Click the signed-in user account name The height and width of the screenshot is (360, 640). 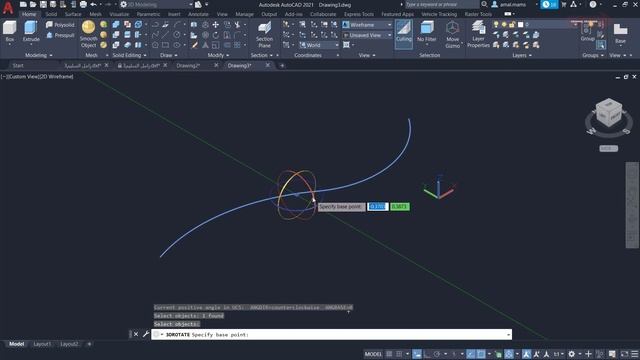click(513, 4)
